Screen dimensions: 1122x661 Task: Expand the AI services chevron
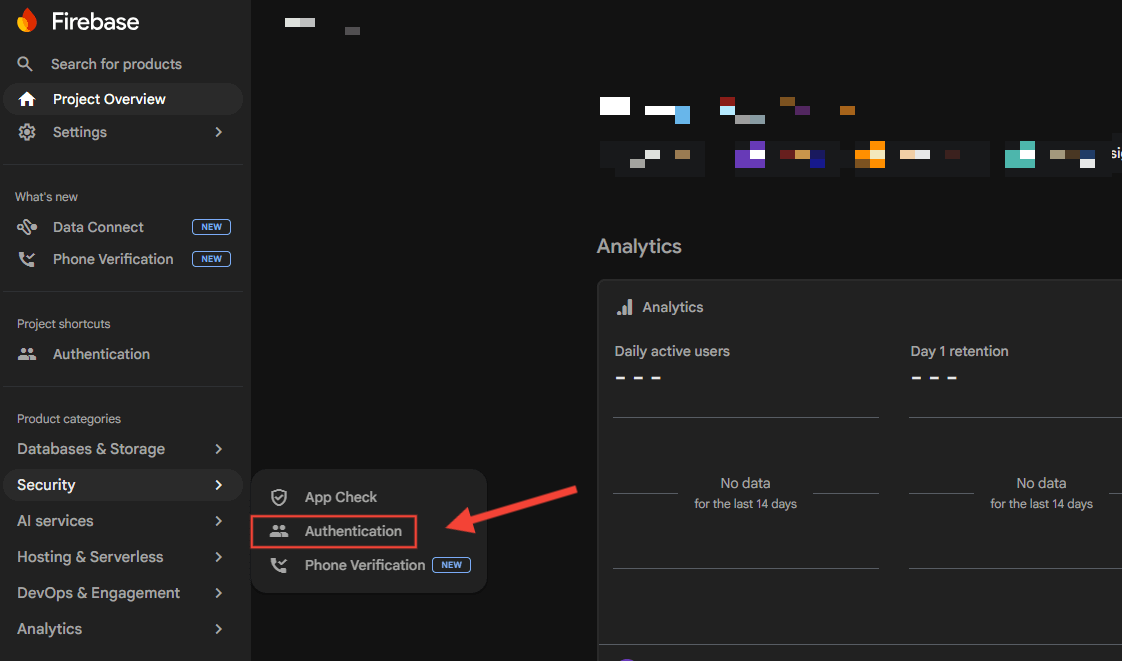[219, 521]
